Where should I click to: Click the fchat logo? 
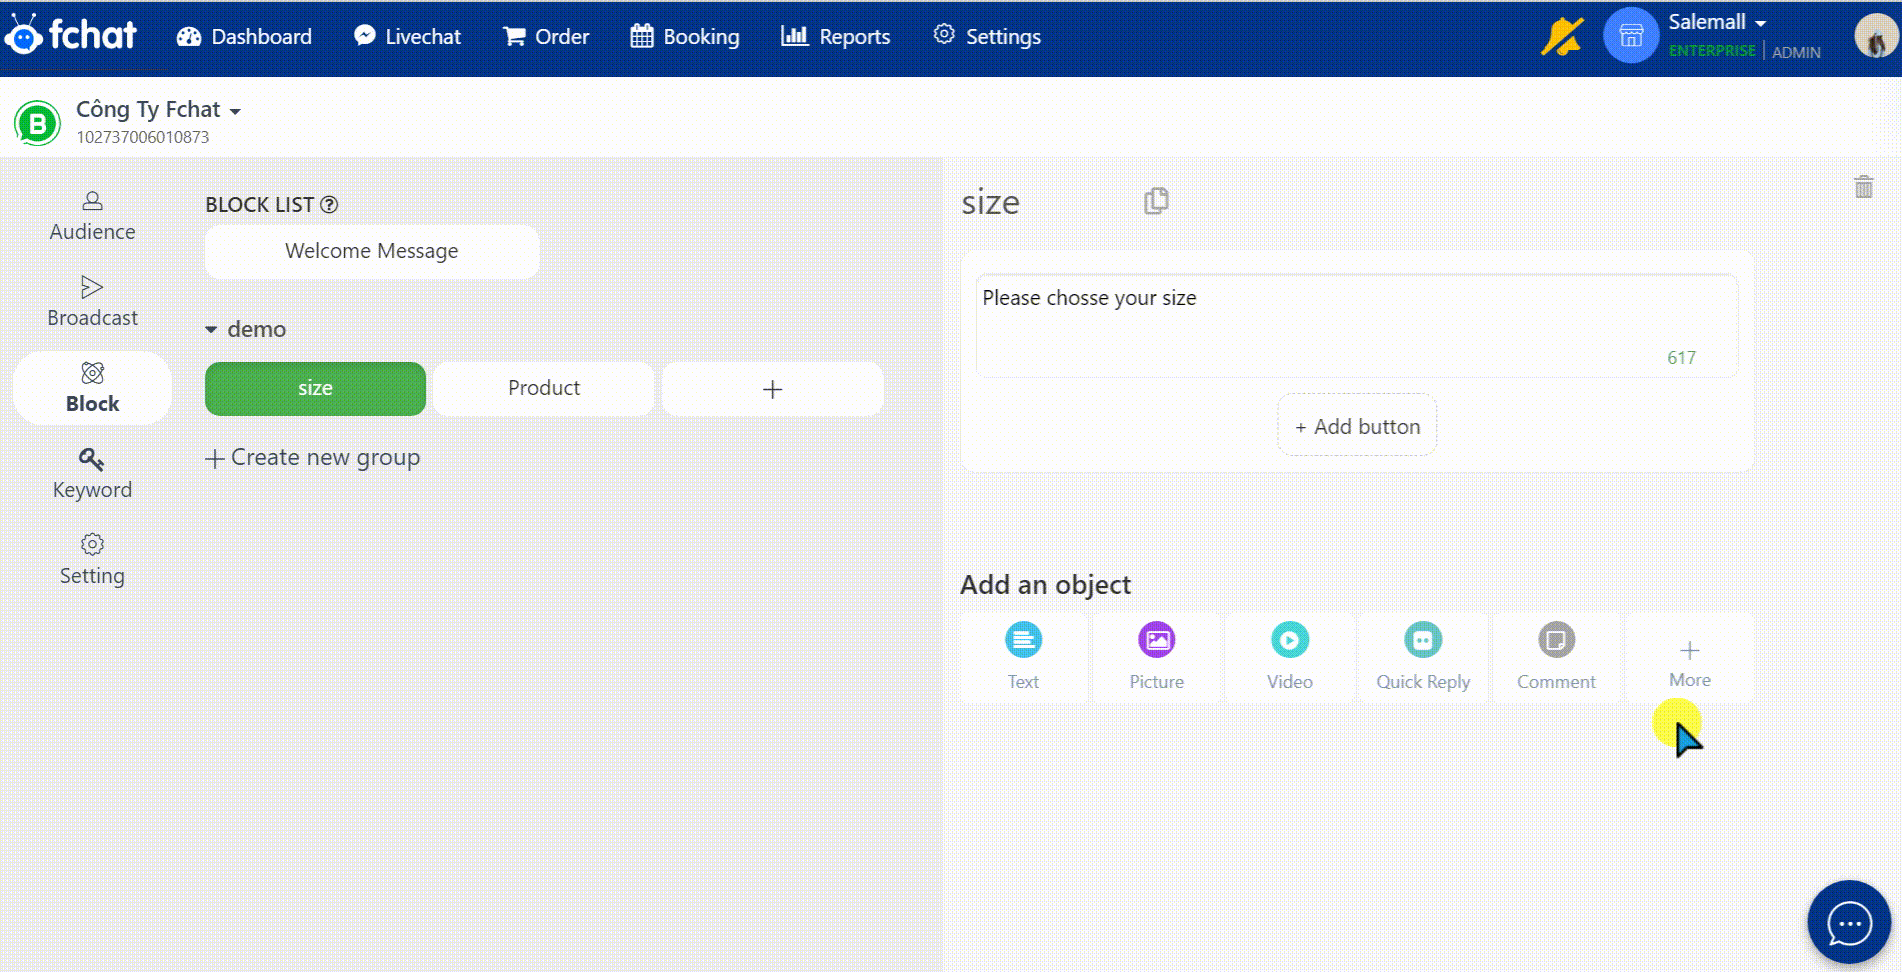70,35
